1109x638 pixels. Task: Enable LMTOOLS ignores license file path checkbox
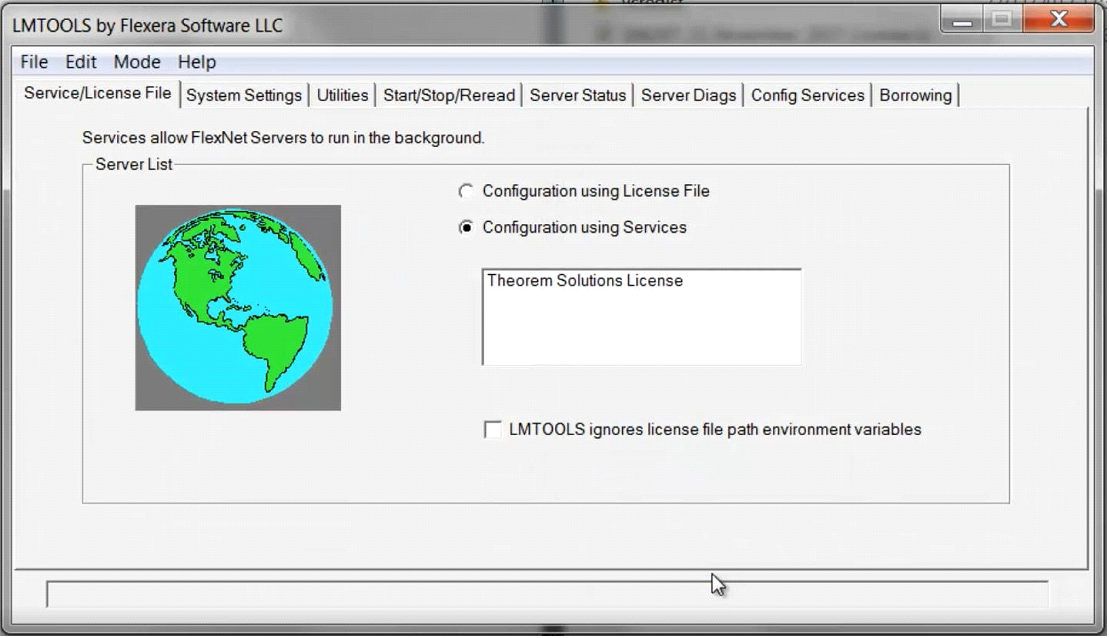[493, 430]
